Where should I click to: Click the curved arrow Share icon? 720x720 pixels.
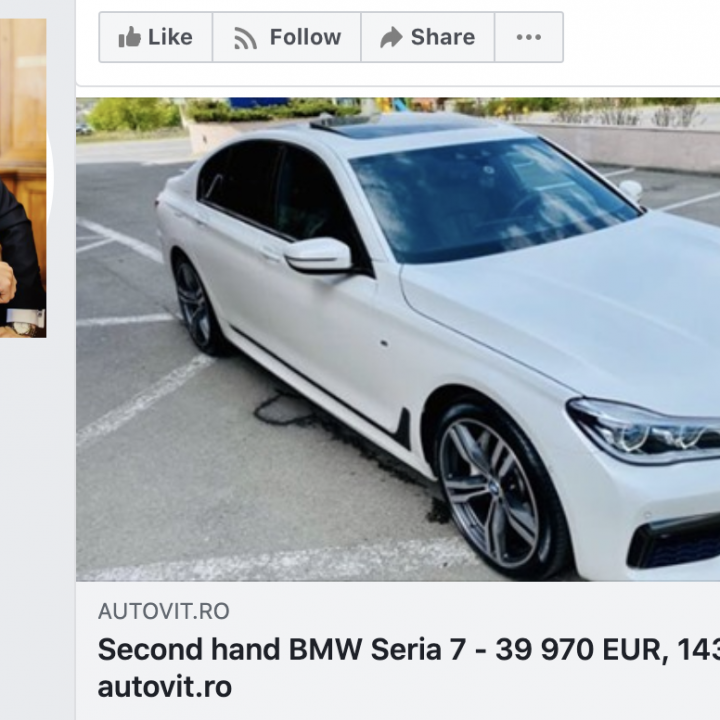391,38
